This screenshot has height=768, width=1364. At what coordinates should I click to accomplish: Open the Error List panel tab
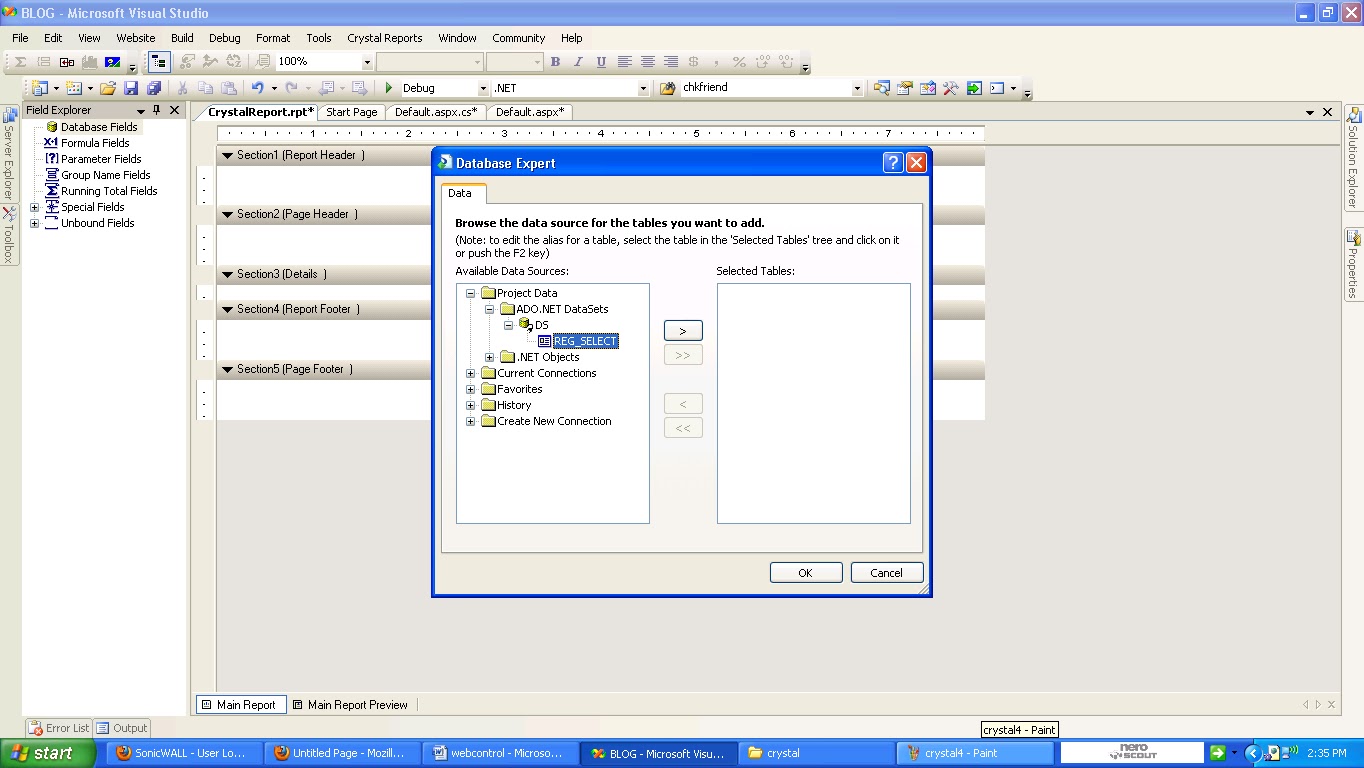[x=59, y=728]
